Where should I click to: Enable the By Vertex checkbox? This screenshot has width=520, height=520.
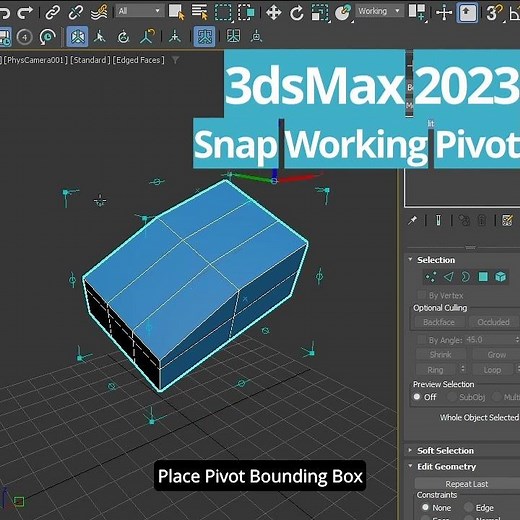click(x=422, y=295)
